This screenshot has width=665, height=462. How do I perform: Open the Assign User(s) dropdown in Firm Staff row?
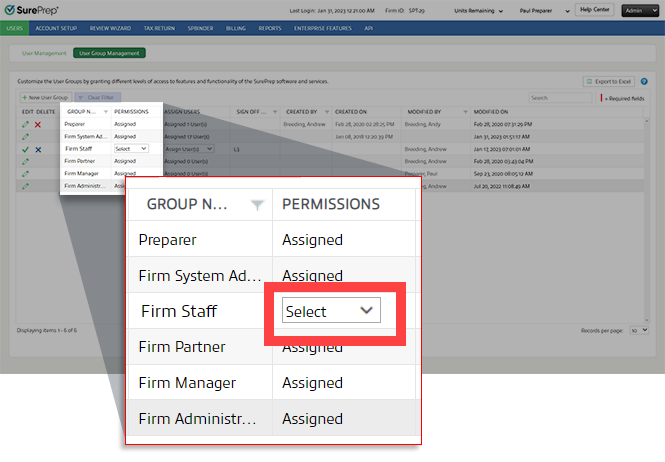pyautogui.click(x=189, y=149)
